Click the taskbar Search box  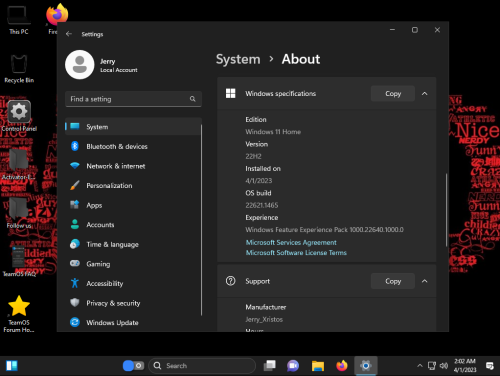click(202, 366)
